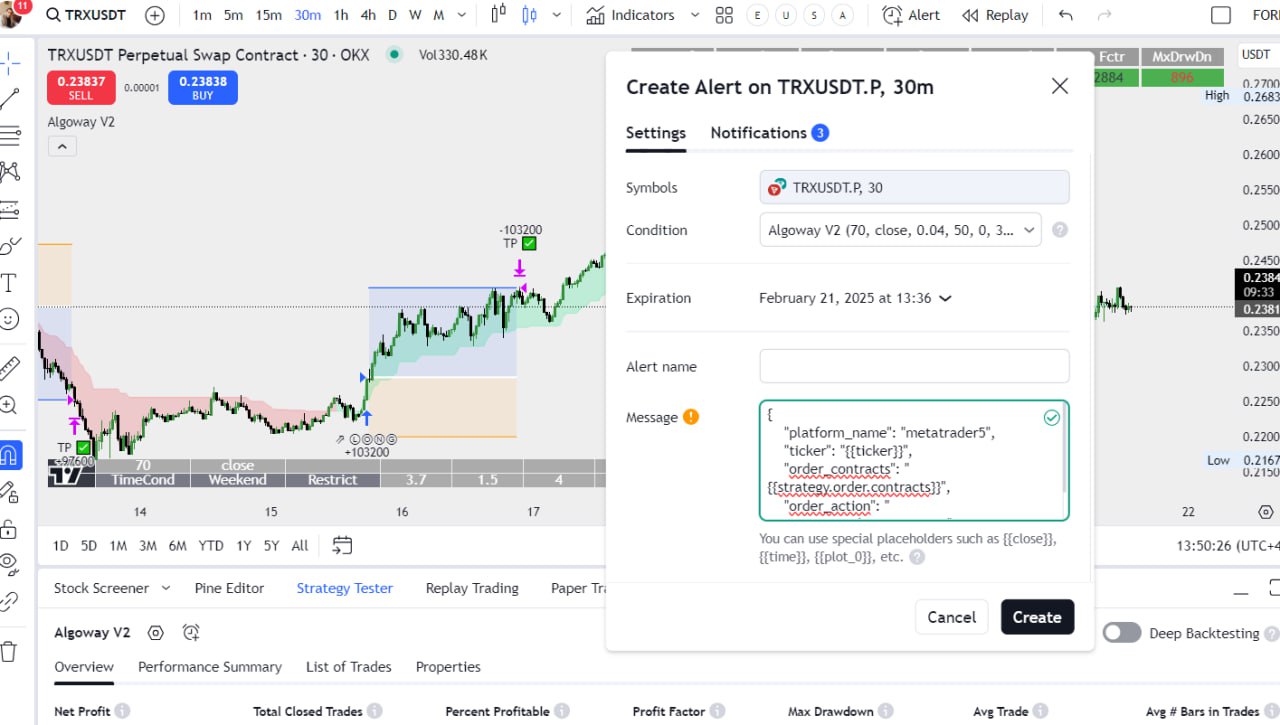Click the U quick-access circle button

point(787,15)
